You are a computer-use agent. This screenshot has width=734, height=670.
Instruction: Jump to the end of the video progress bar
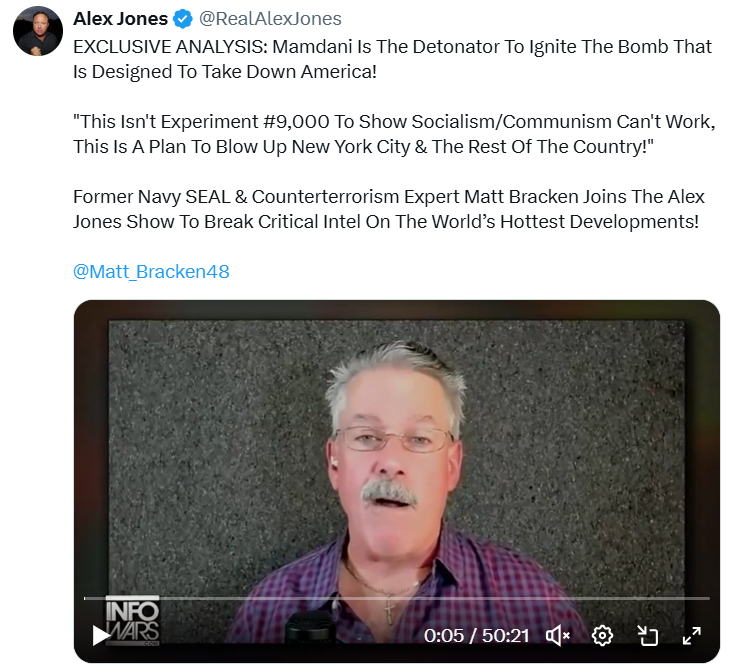pos(708,598)
